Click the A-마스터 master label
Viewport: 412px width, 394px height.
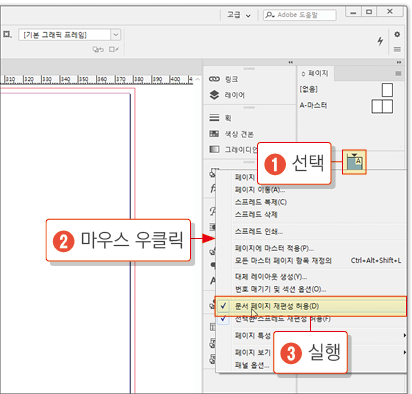click(x=313, y=106)
